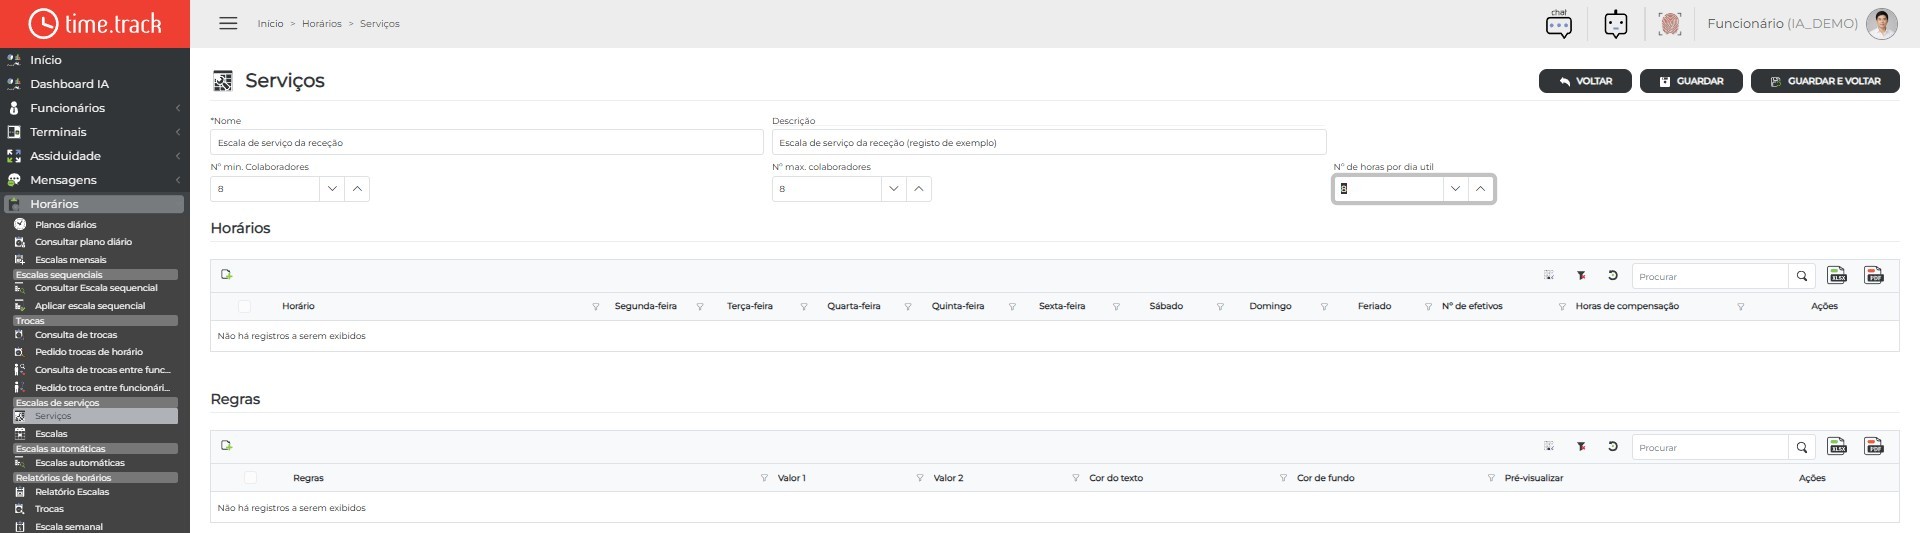
Task: Increase Nº max. colaboradores value
Action: pyautogui.click(x=919, y=188)
